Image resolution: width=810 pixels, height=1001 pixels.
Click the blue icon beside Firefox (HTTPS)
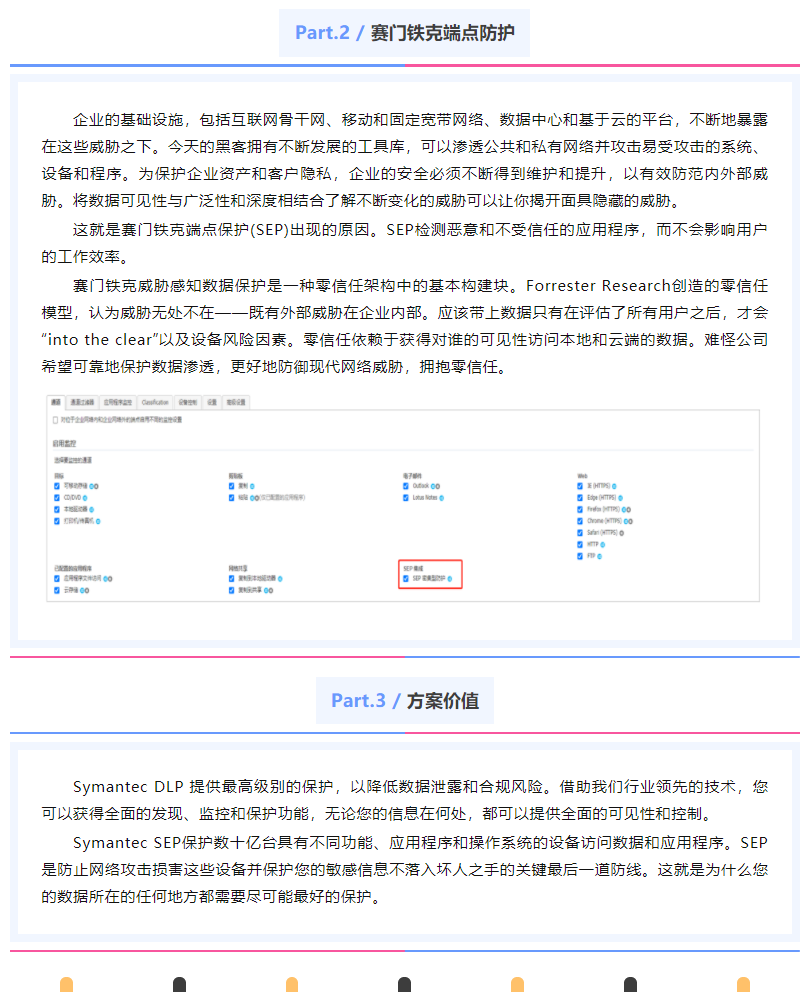pos(624,509)
